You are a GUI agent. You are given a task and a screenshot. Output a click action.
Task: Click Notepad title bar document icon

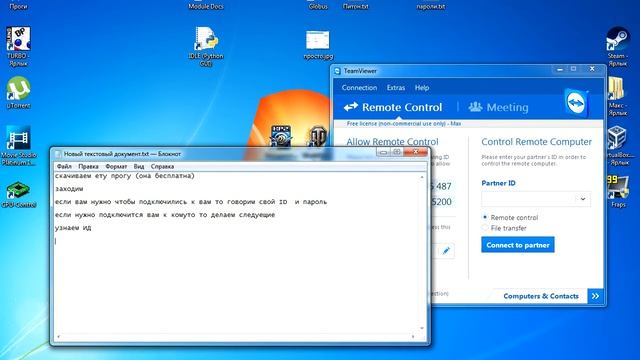pyautogui.click(x=58, y=154)
